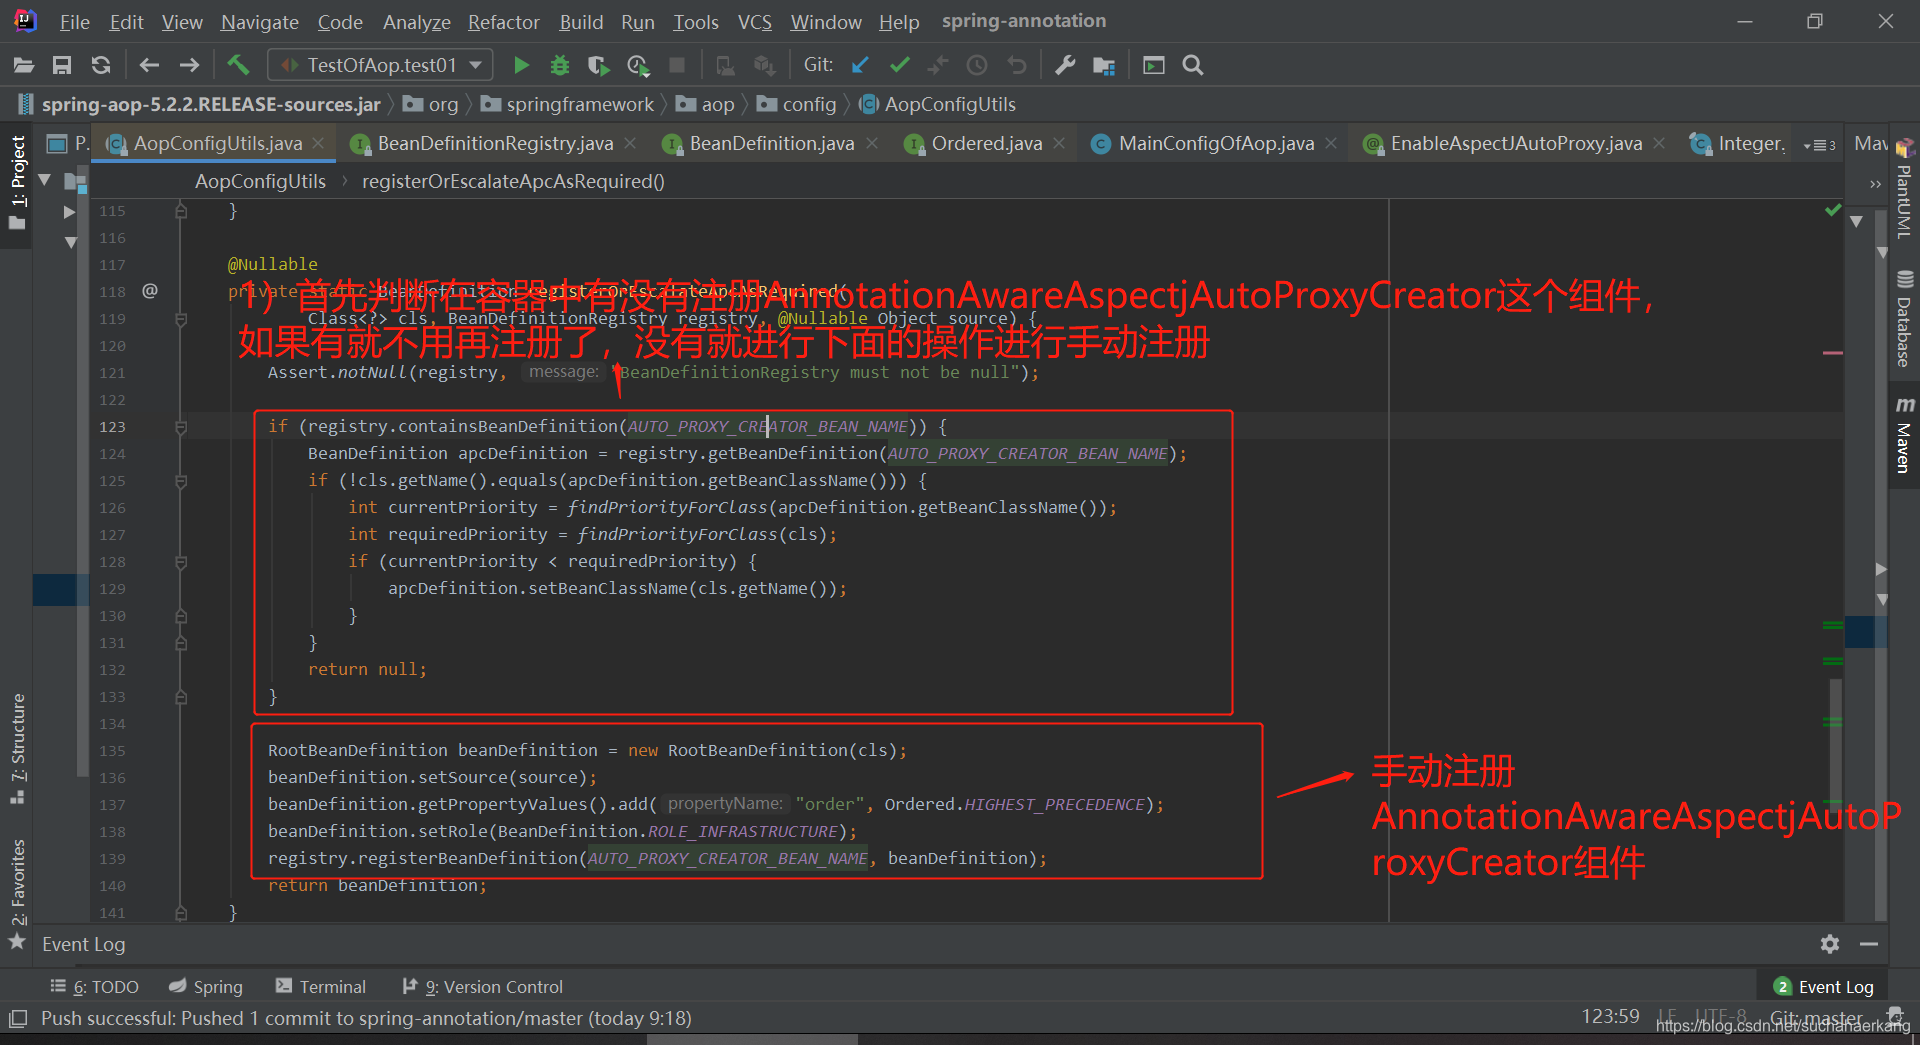Toggle the Database side panel
This screenshot has height=1045, width=1920.
1904,320
